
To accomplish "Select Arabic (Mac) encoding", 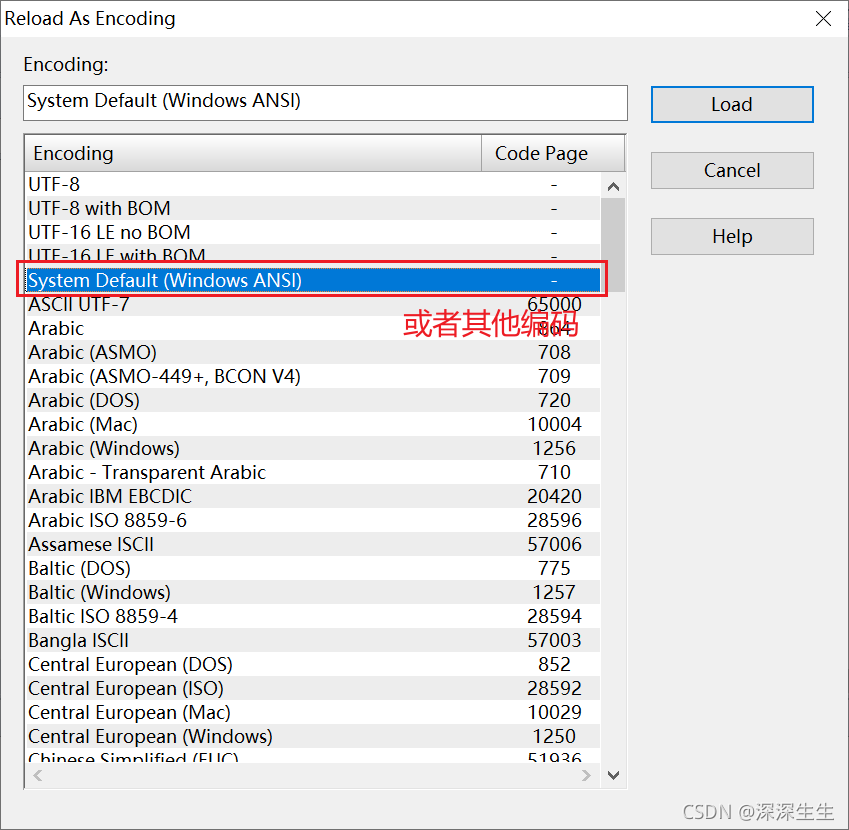I will click(313, 424).
